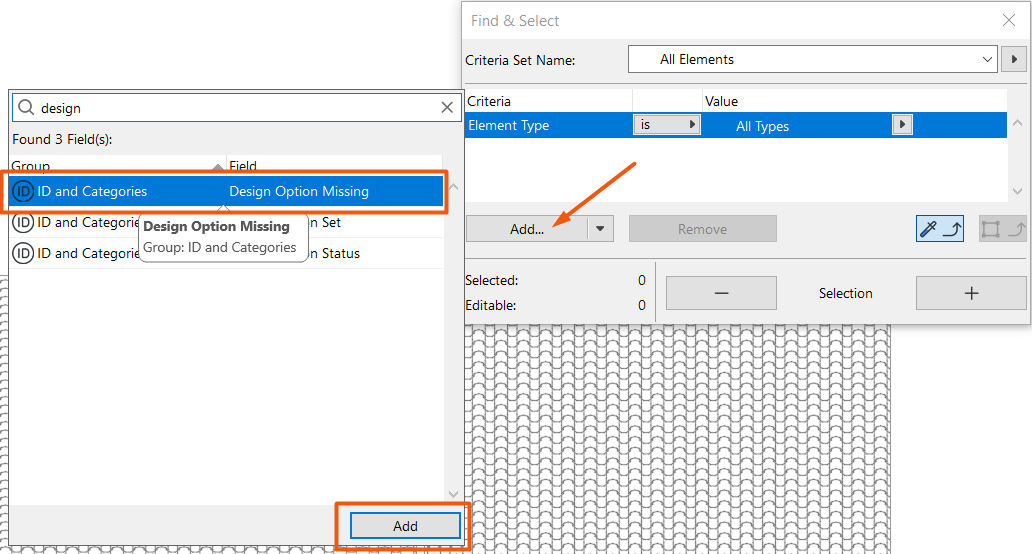Viewport: 1032px width, 554px height.
Task: Click into the search field containing 'design'
Action: pos(230,108)
